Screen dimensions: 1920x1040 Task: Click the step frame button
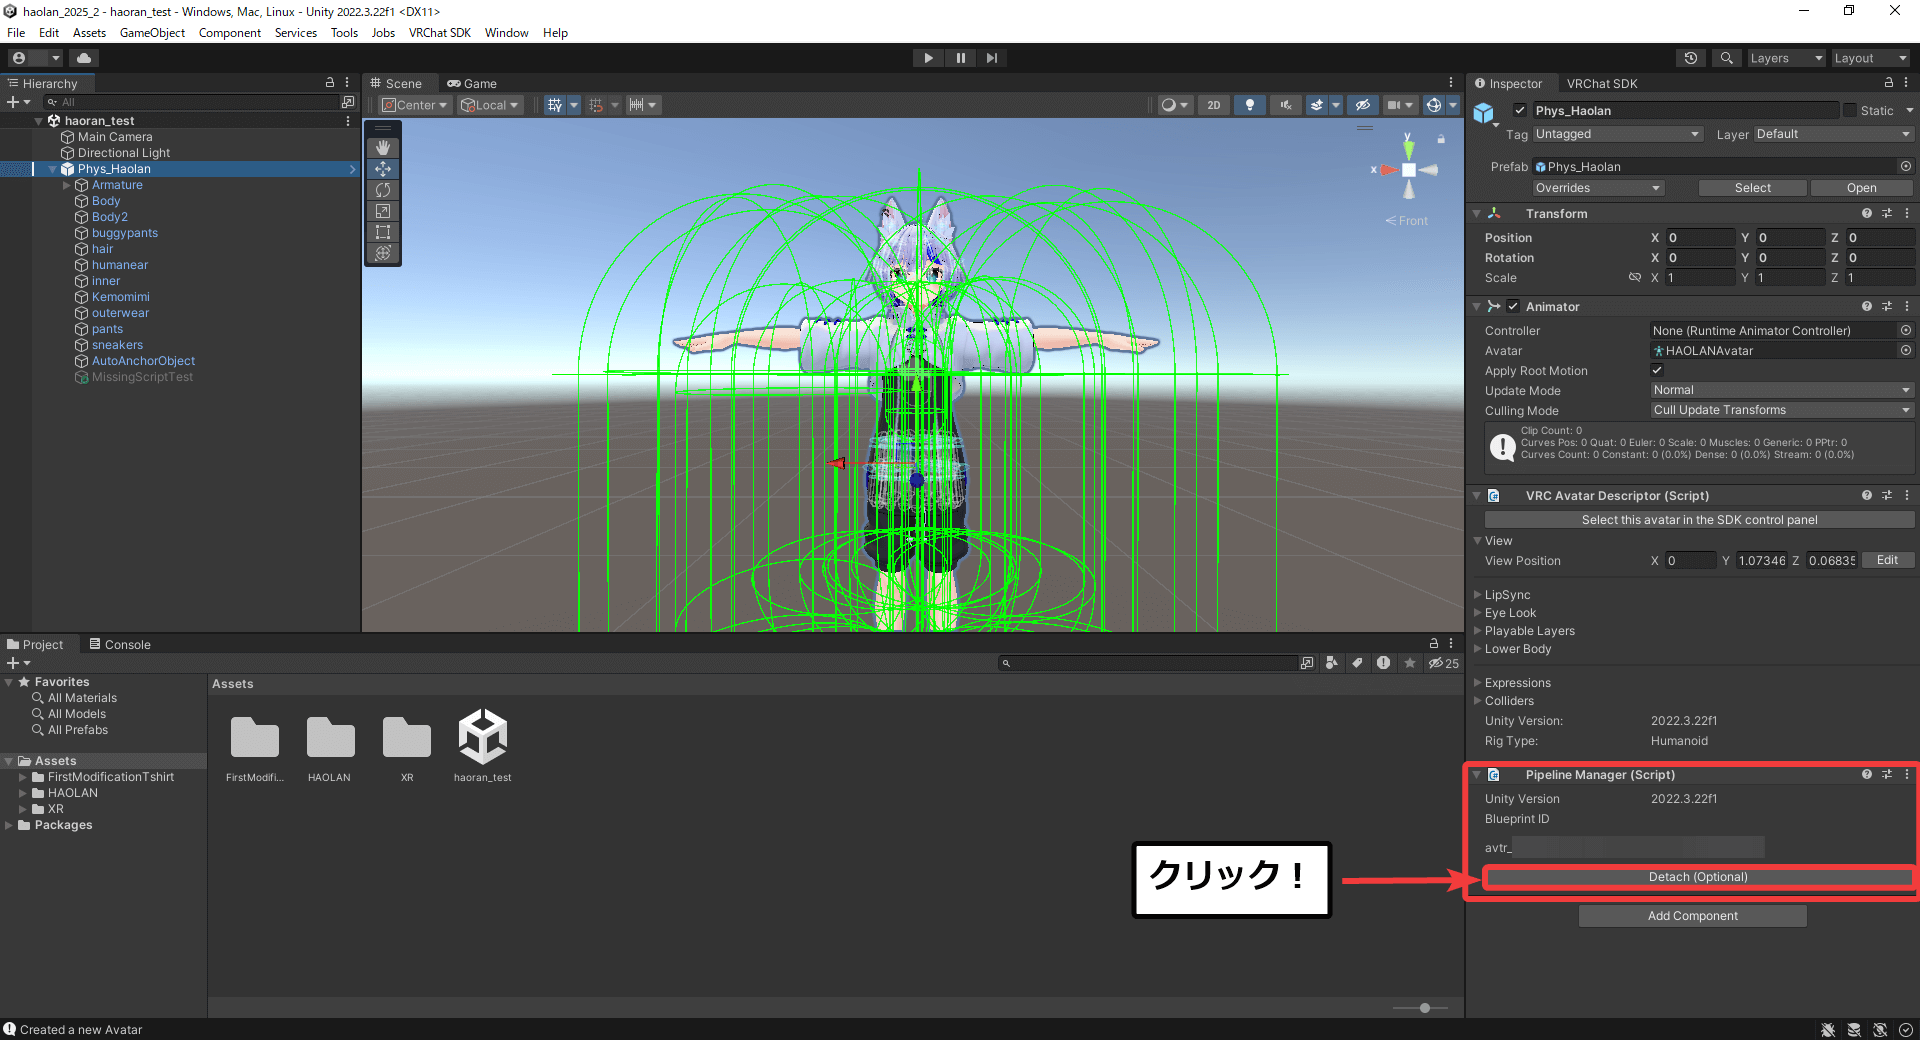(991, 58)
